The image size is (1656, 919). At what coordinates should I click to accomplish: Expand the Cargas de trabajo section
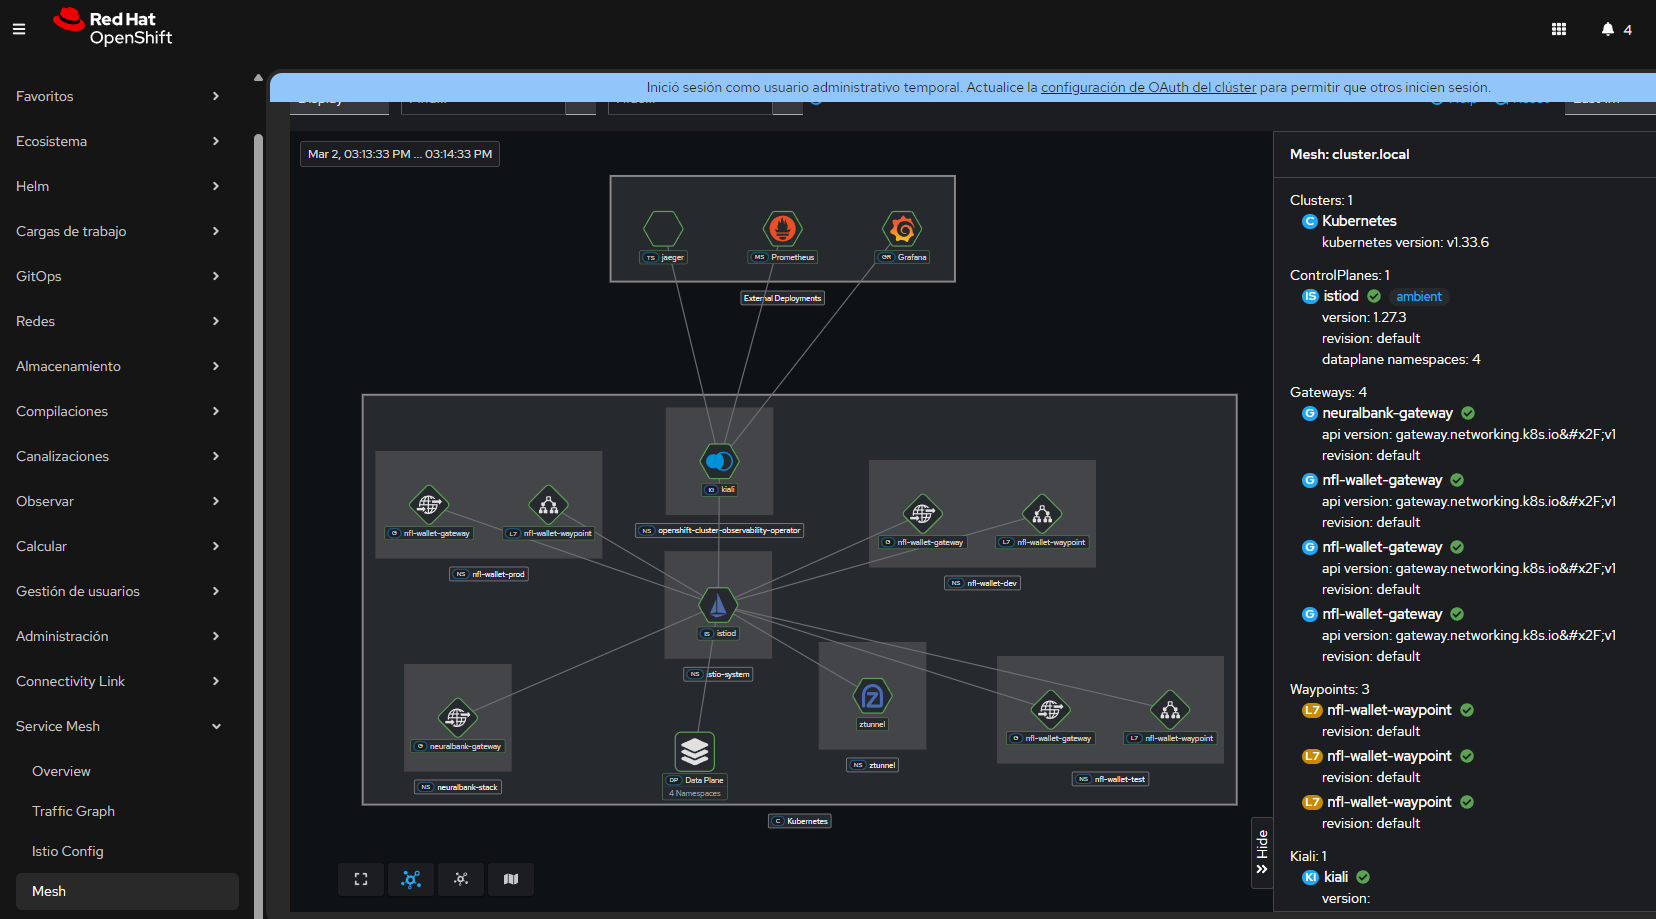pyautogui.click(x=118, y=231)
